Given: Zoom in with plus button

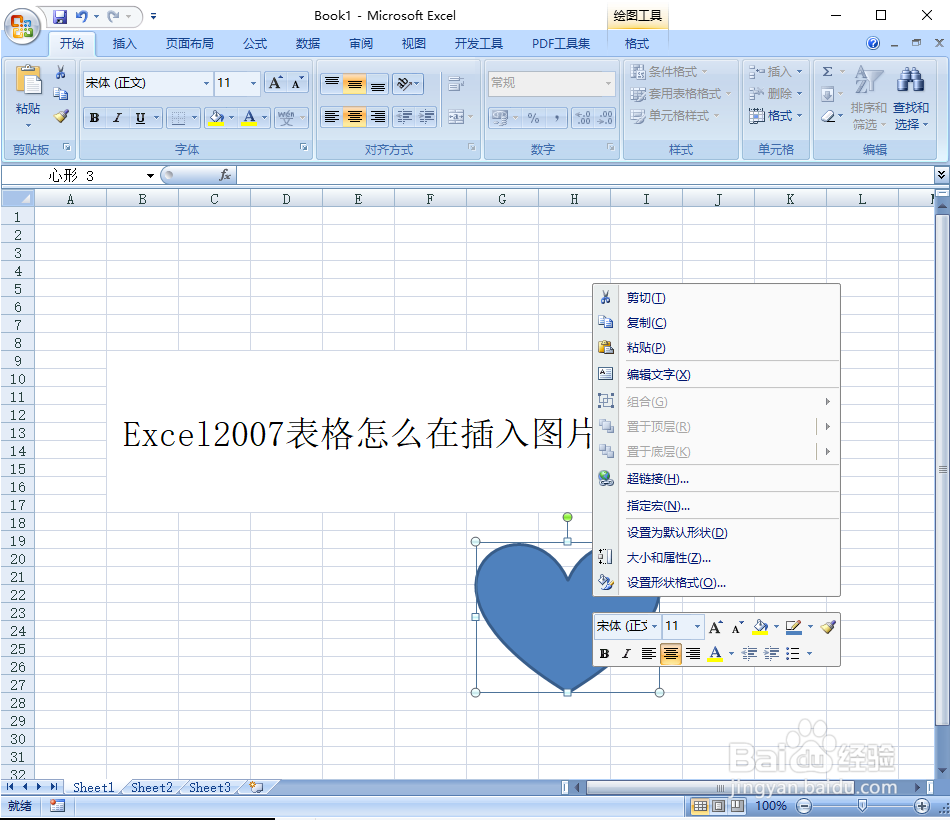Looking at the screenshot, I should 922,806.
